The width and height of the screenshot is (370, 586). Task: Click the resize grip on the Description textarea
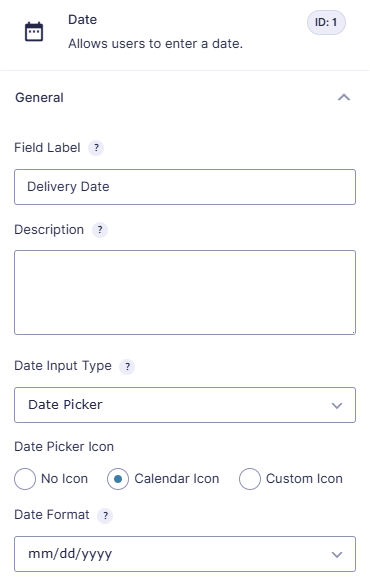(353, 331)
